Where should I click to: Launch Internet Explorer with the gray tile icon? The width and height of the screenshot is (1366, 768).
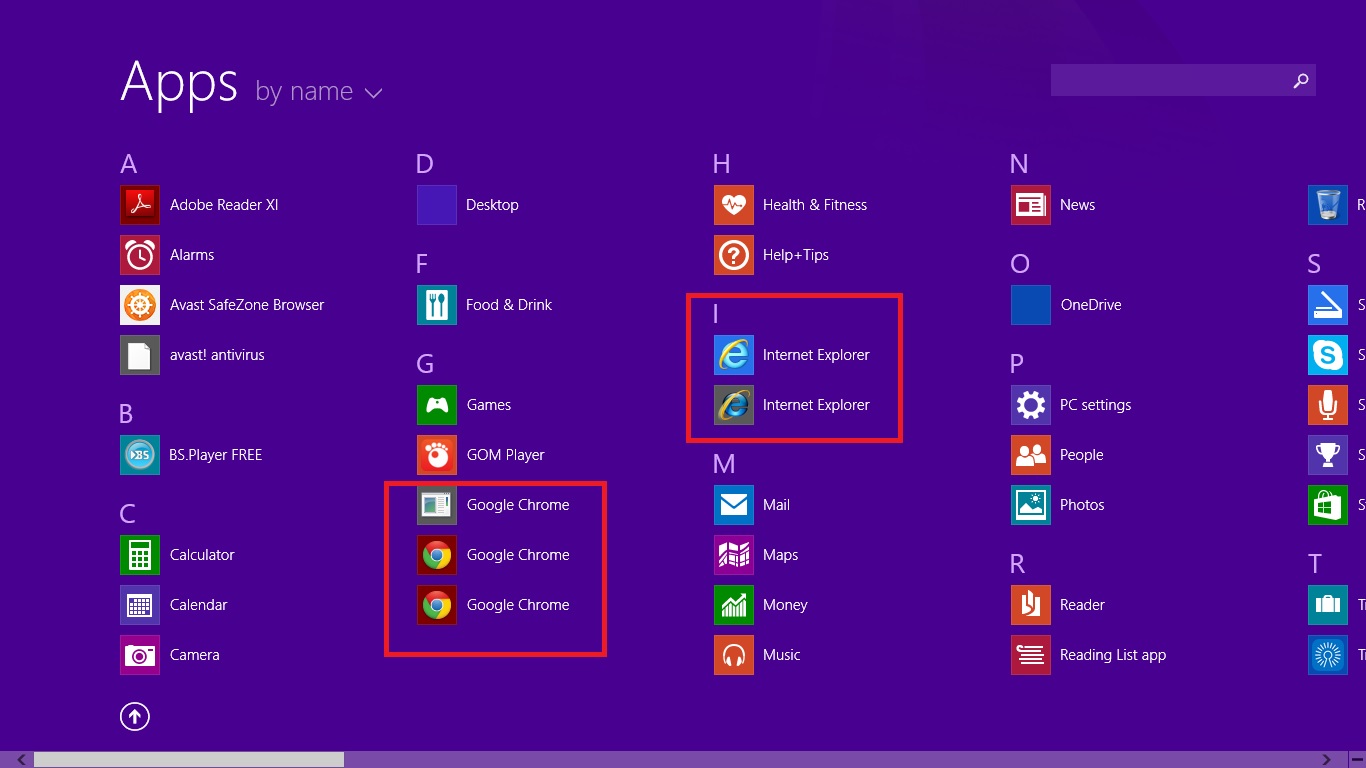[792, 405]
